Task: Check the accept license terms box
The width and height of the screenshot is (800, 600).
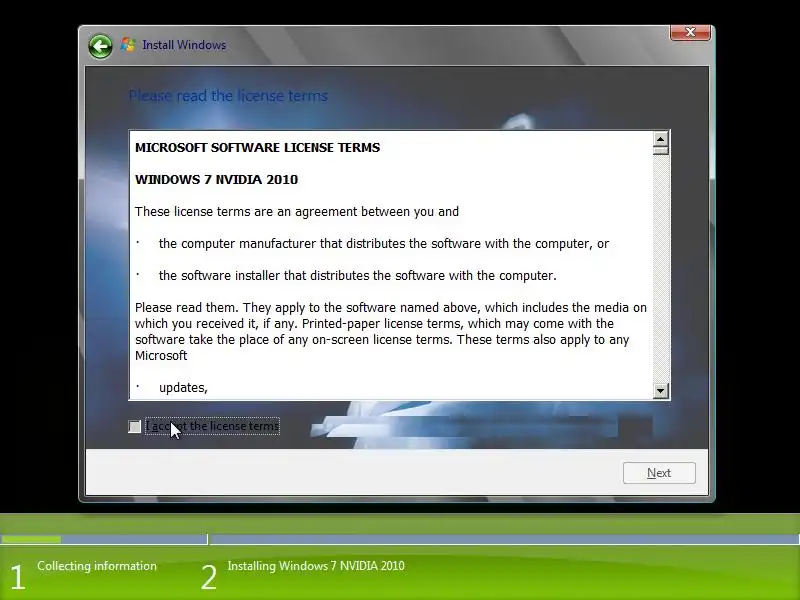Action: click(x=135, y=427)
